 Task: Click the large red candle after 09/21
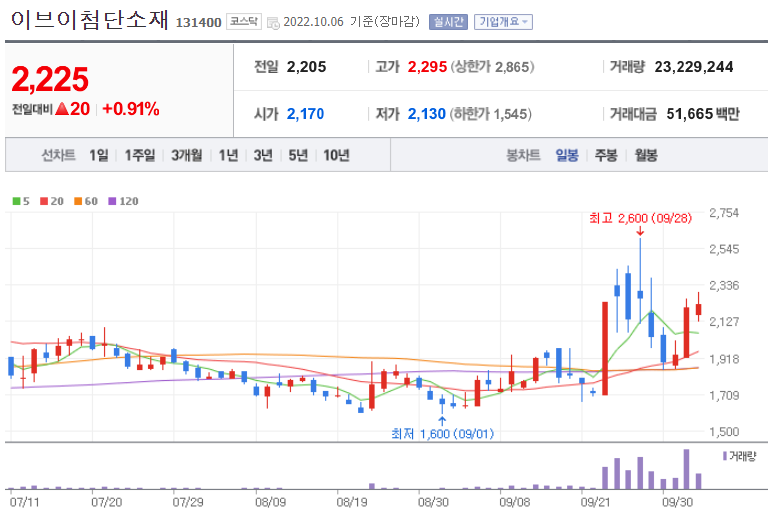click(605, 348)
